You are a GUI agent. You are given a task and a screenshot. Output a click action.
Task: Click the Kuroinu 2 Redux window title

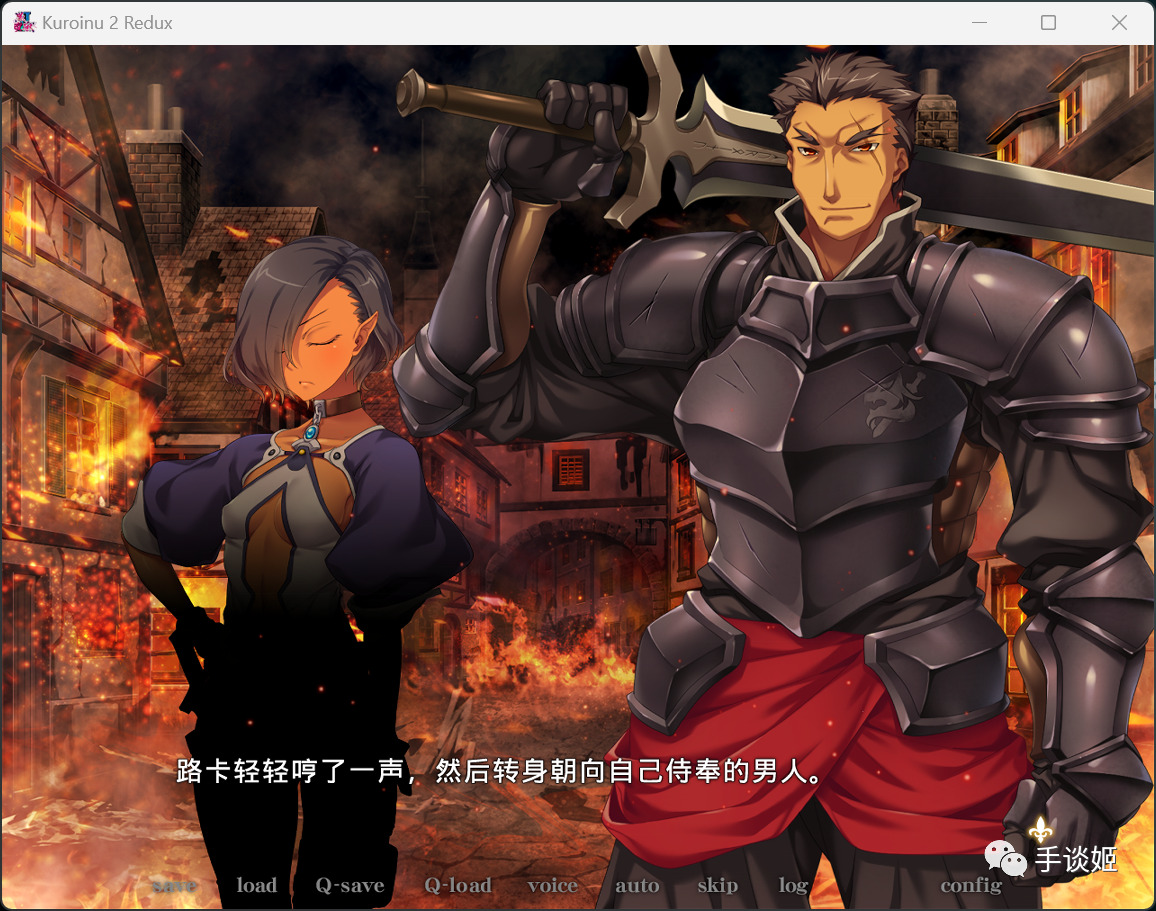point(107,23)
